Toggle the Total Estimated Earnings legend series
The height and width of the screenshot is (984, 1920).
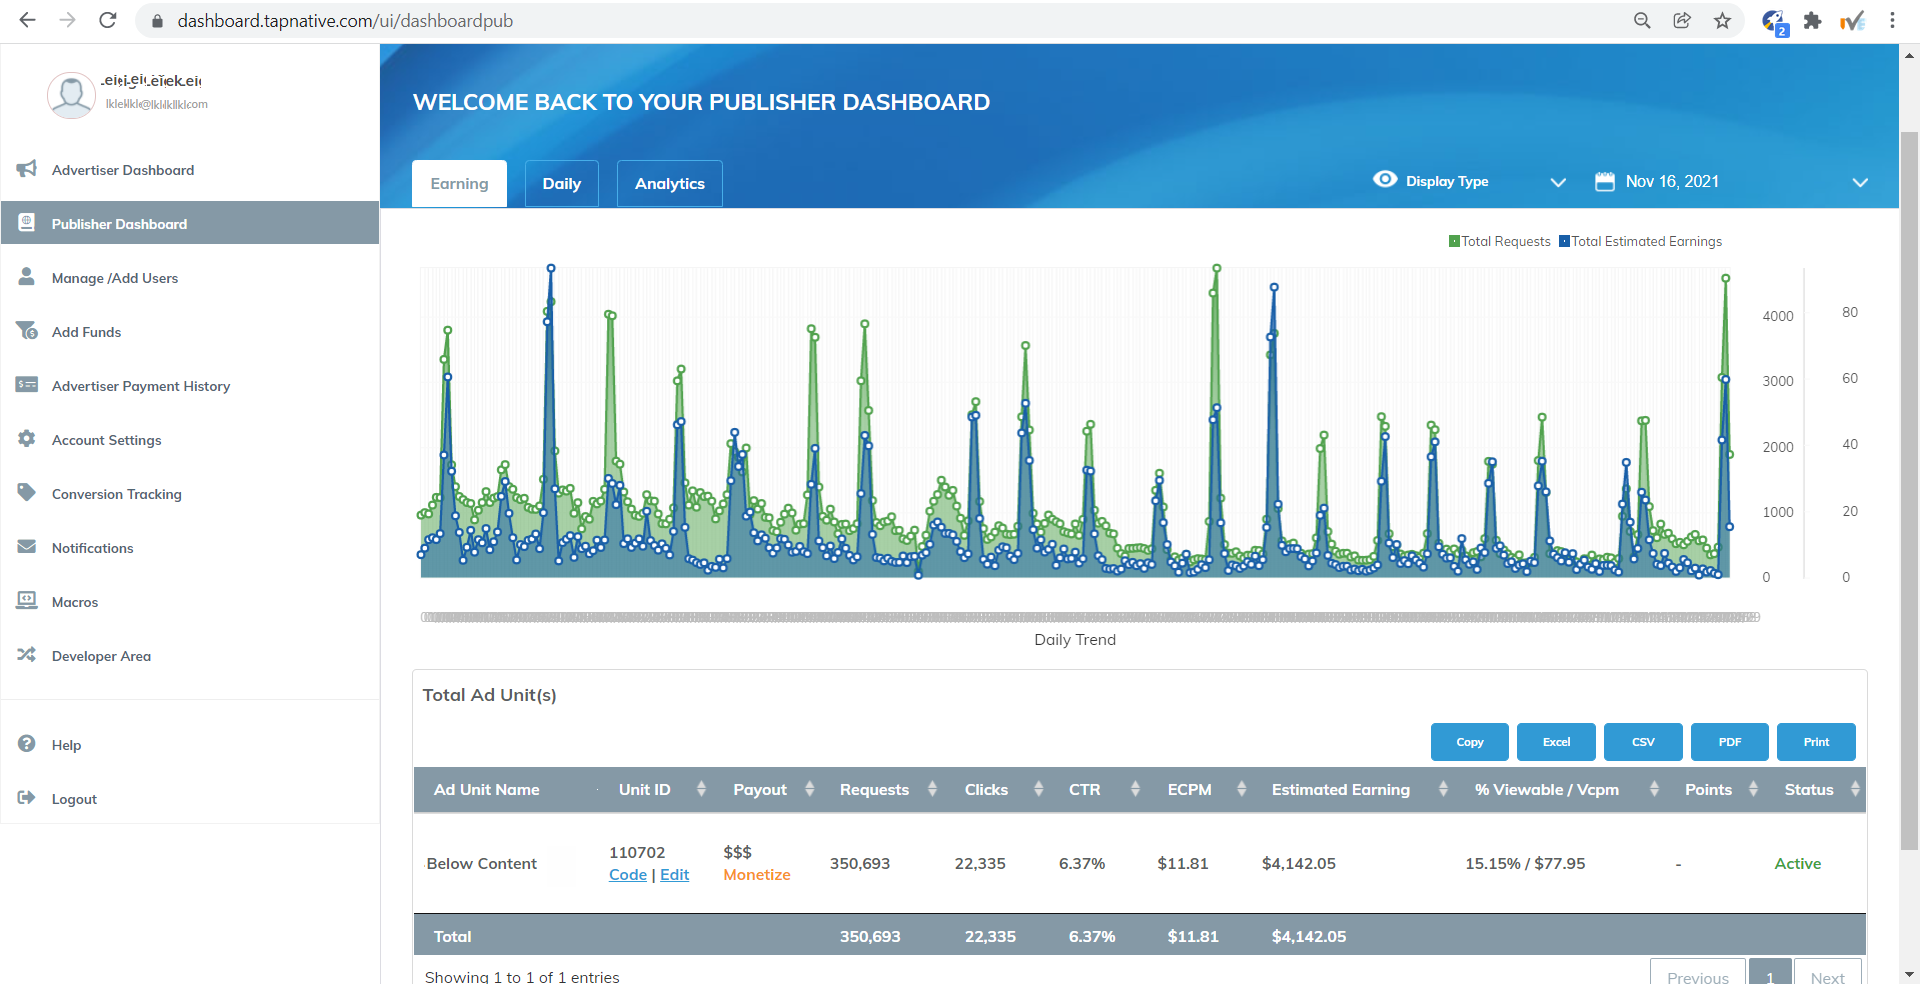click(x=1640, y=241)
